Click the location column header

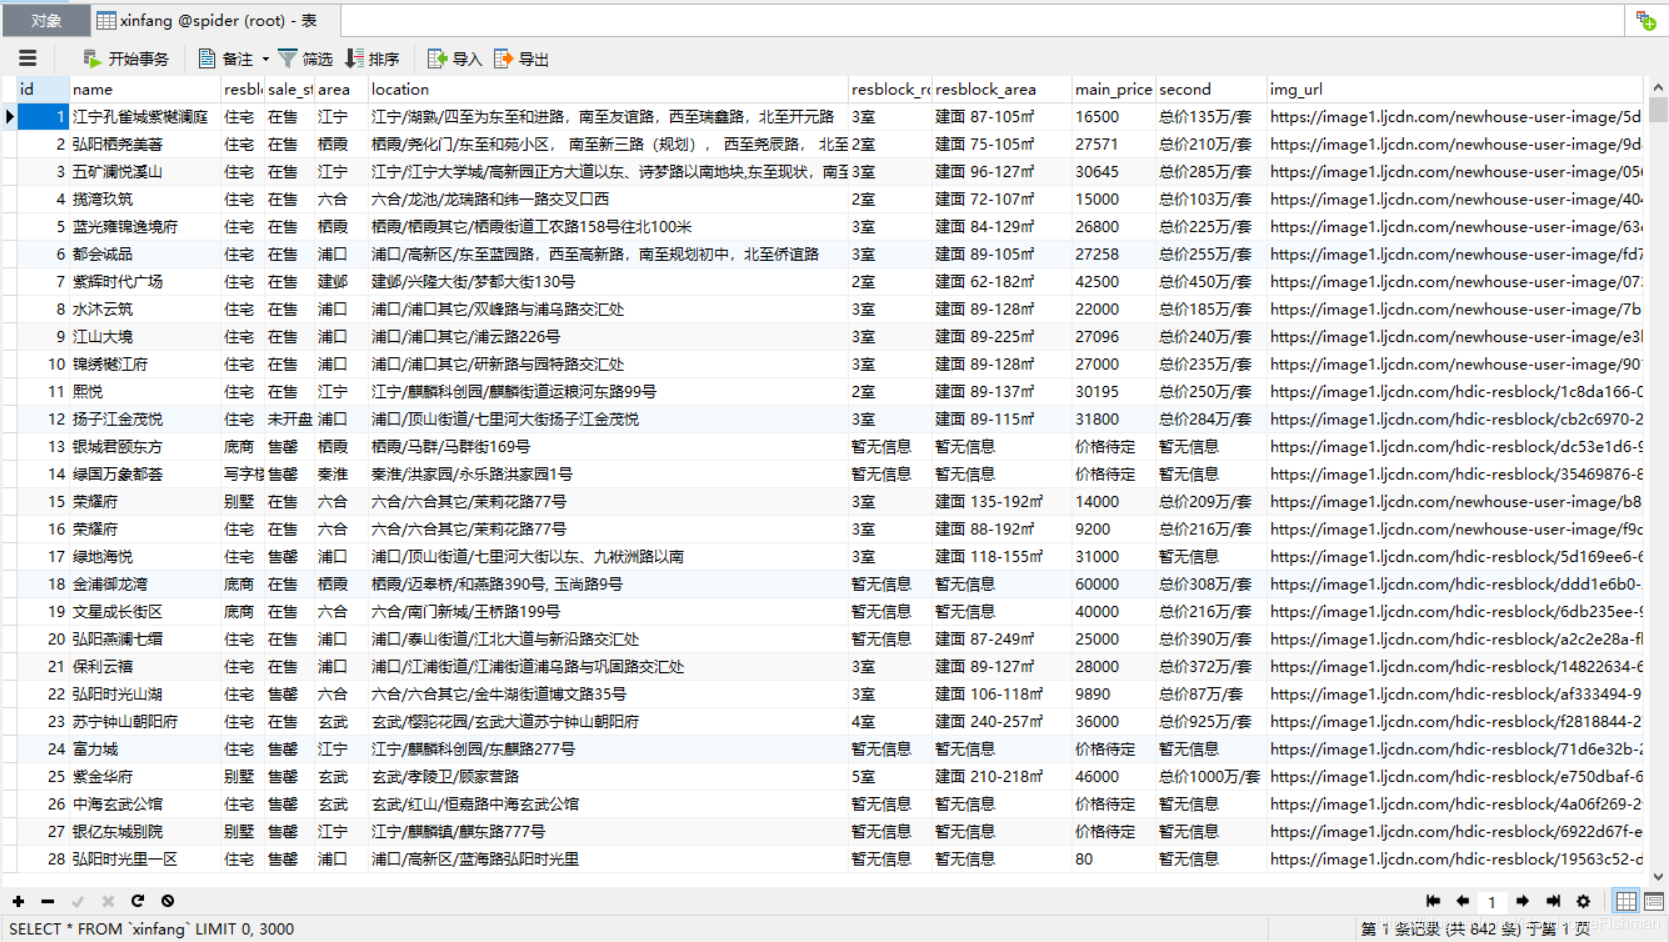(x=608, y=89)
